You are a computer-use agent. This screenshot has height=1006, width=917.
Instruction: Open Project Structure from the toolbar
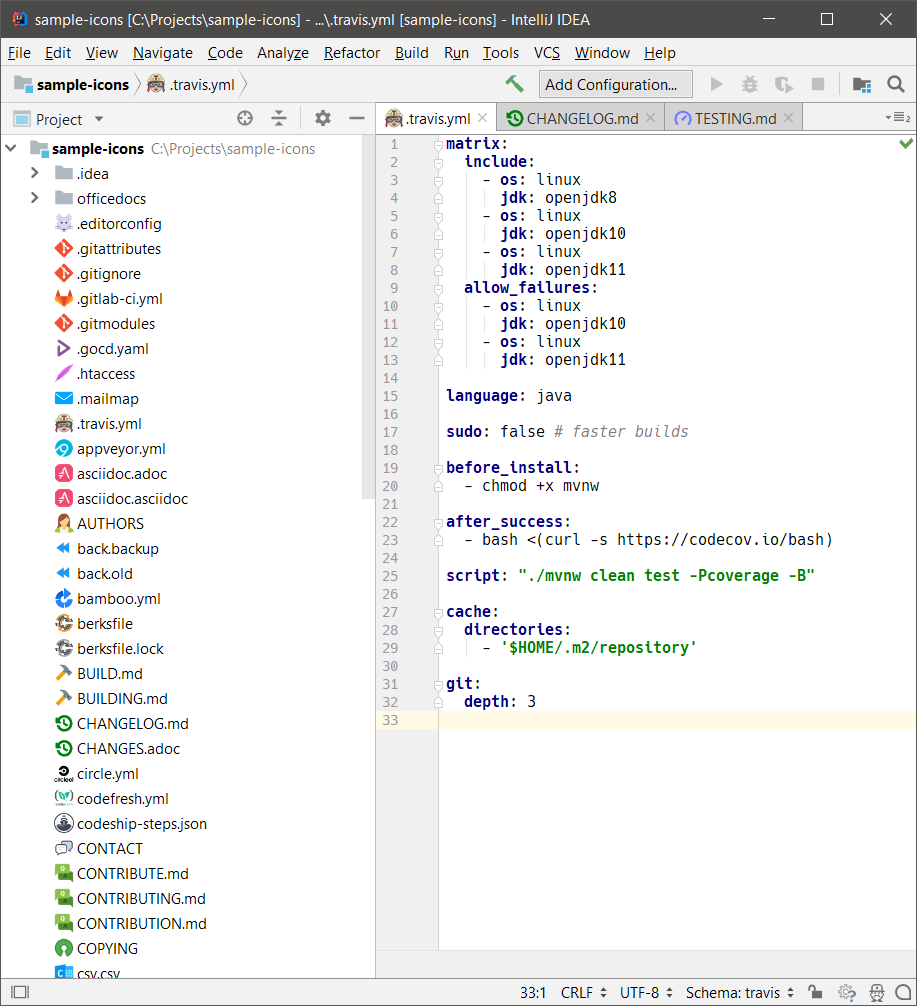(861, 85)
